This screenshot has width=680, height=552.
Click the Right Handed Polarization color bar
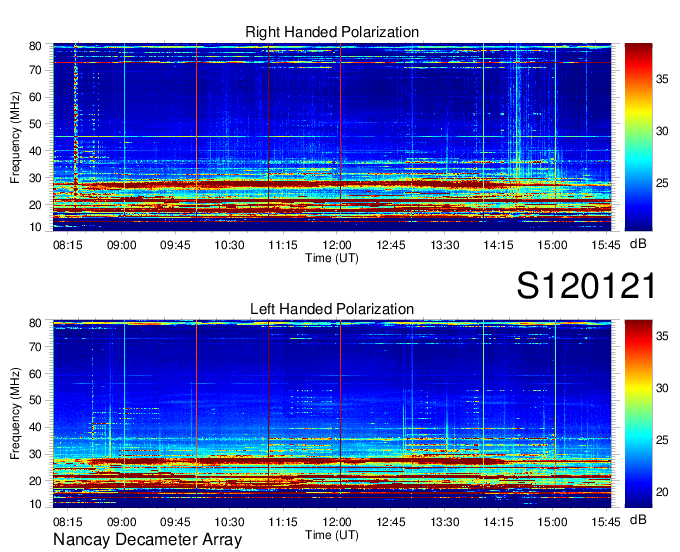[638, 137]
